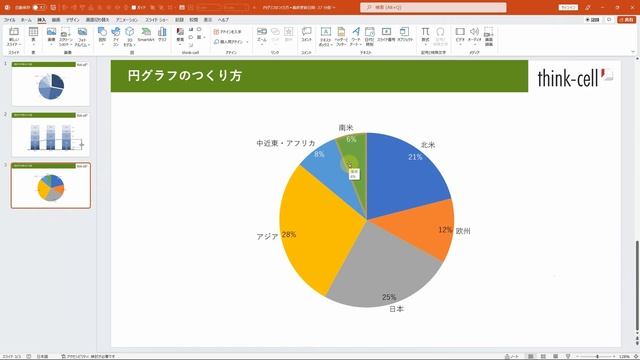This screenshot has width=640, height=360.
Task: Open the Transitions tab
Action: point(97,20)
